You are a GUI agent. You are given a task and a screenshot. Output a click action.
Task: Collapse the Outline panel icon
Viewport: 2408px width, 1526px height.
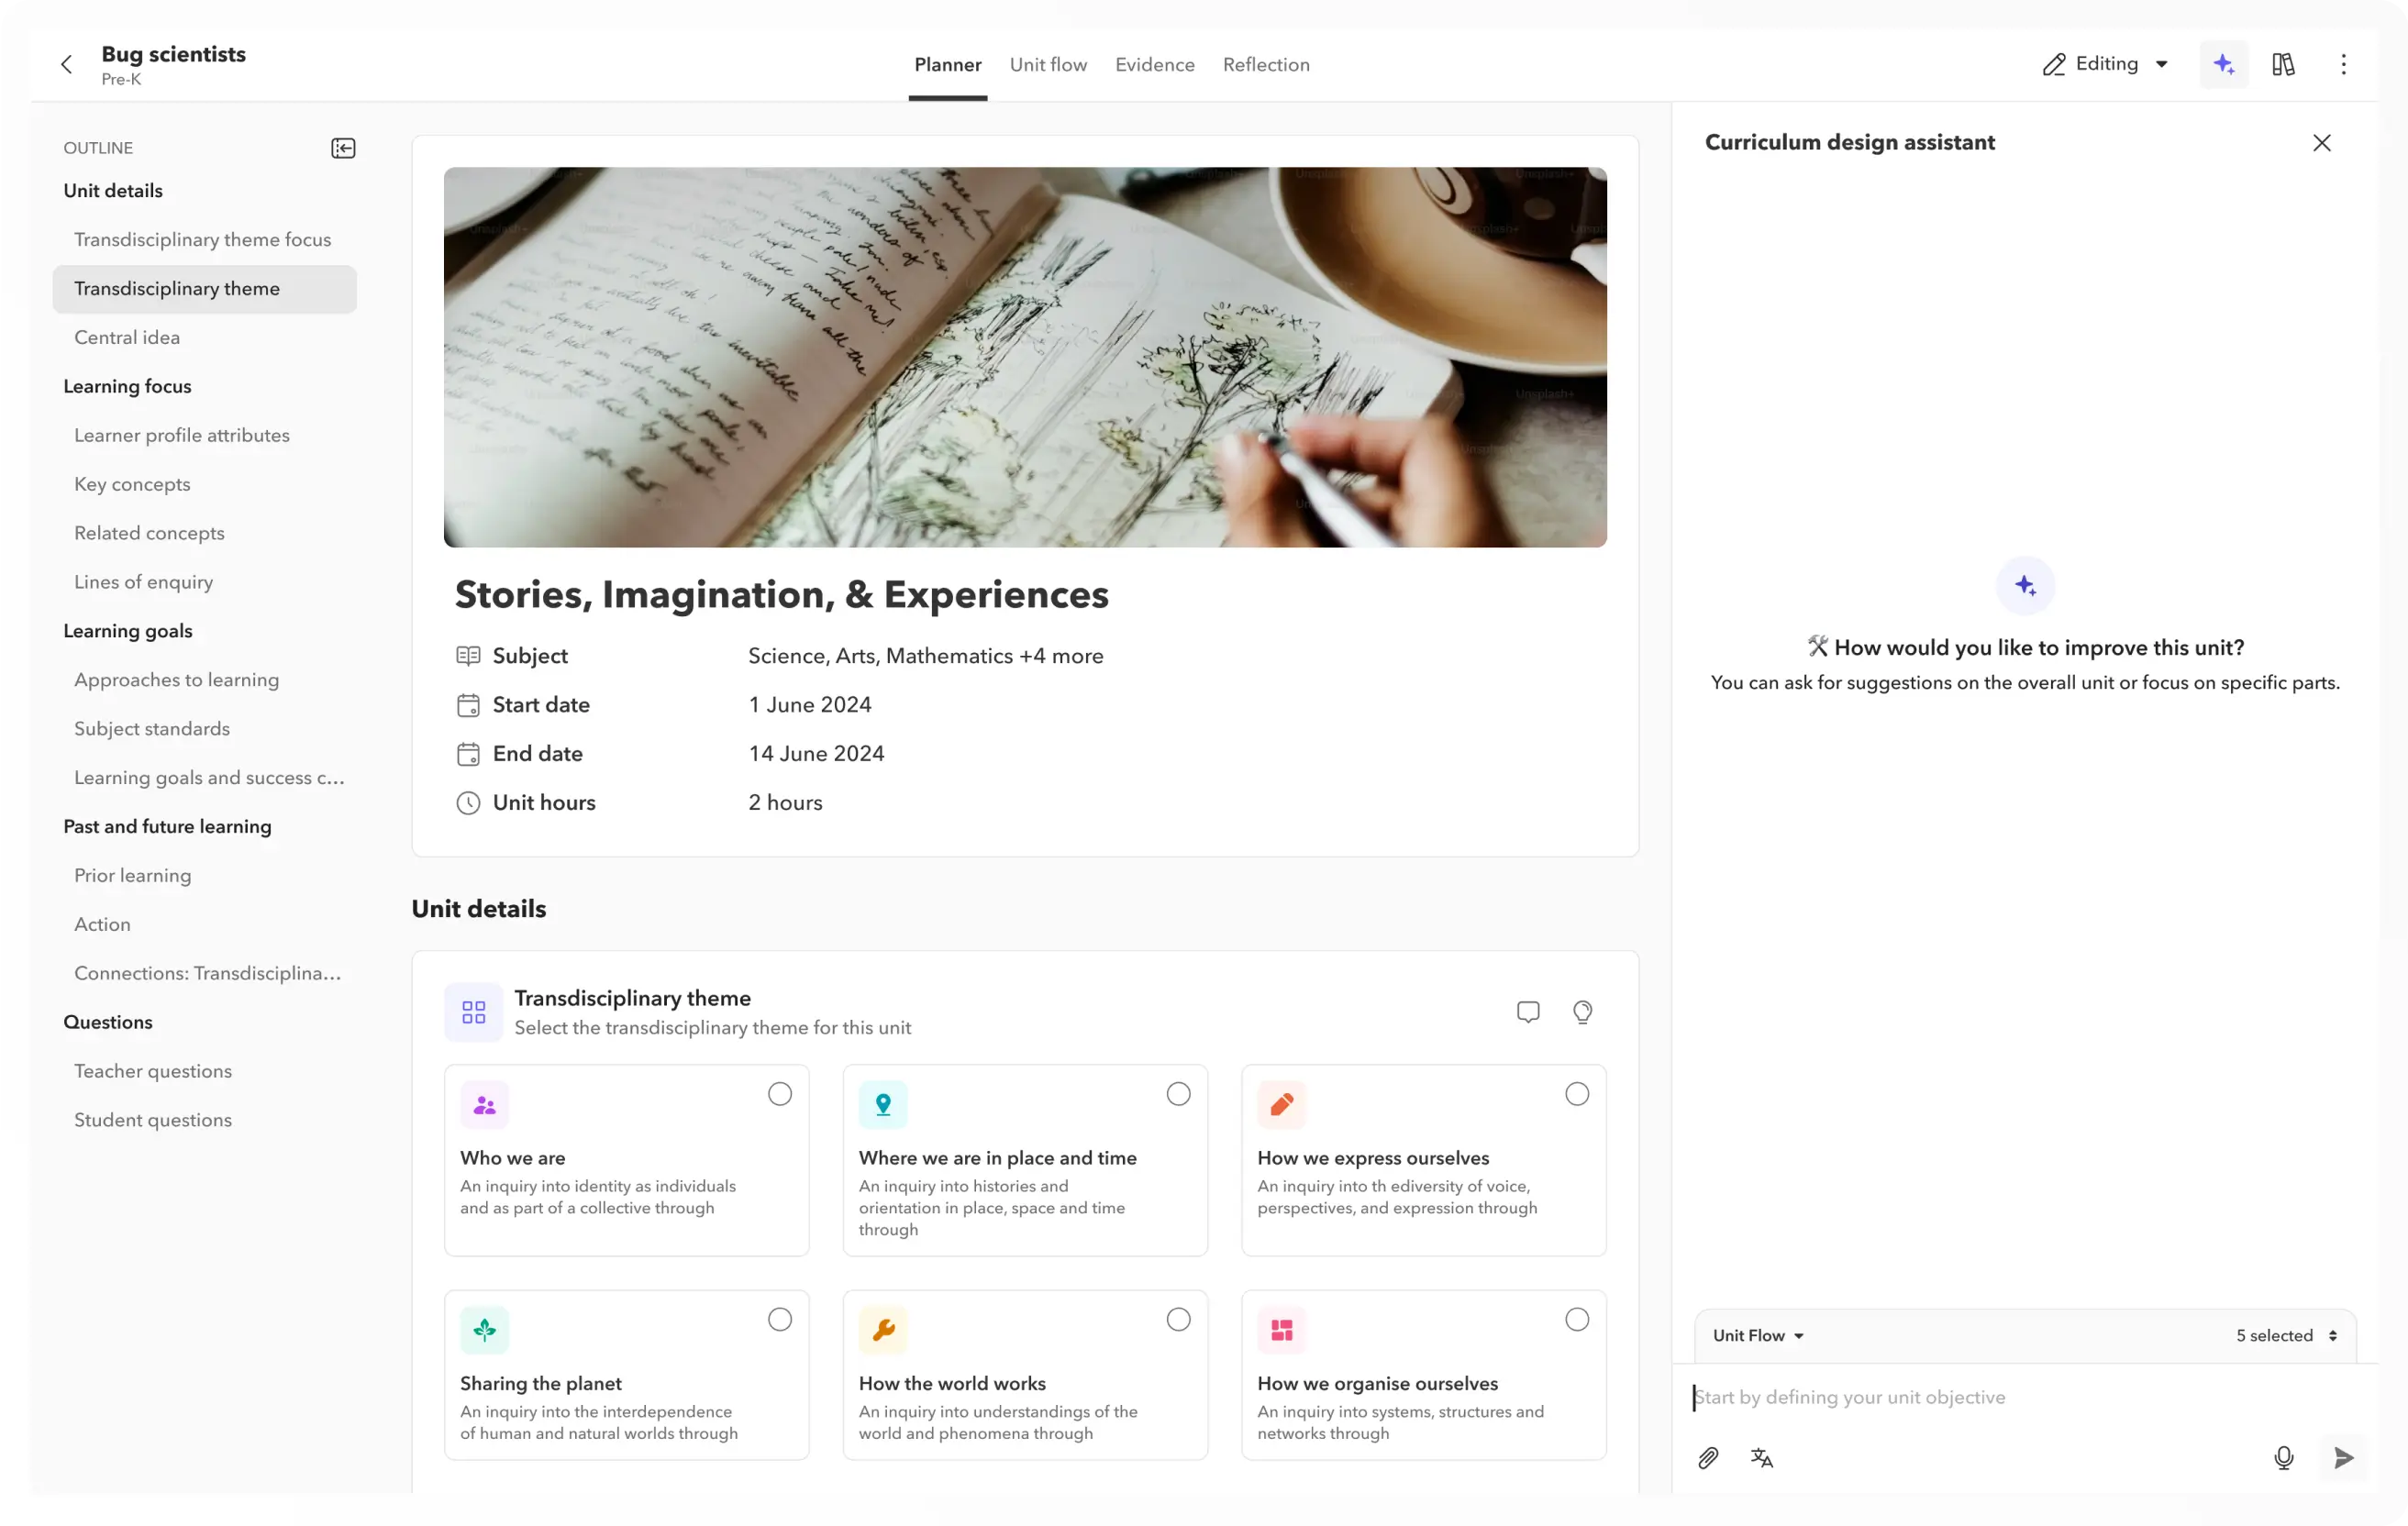click(x=343, y=147)
